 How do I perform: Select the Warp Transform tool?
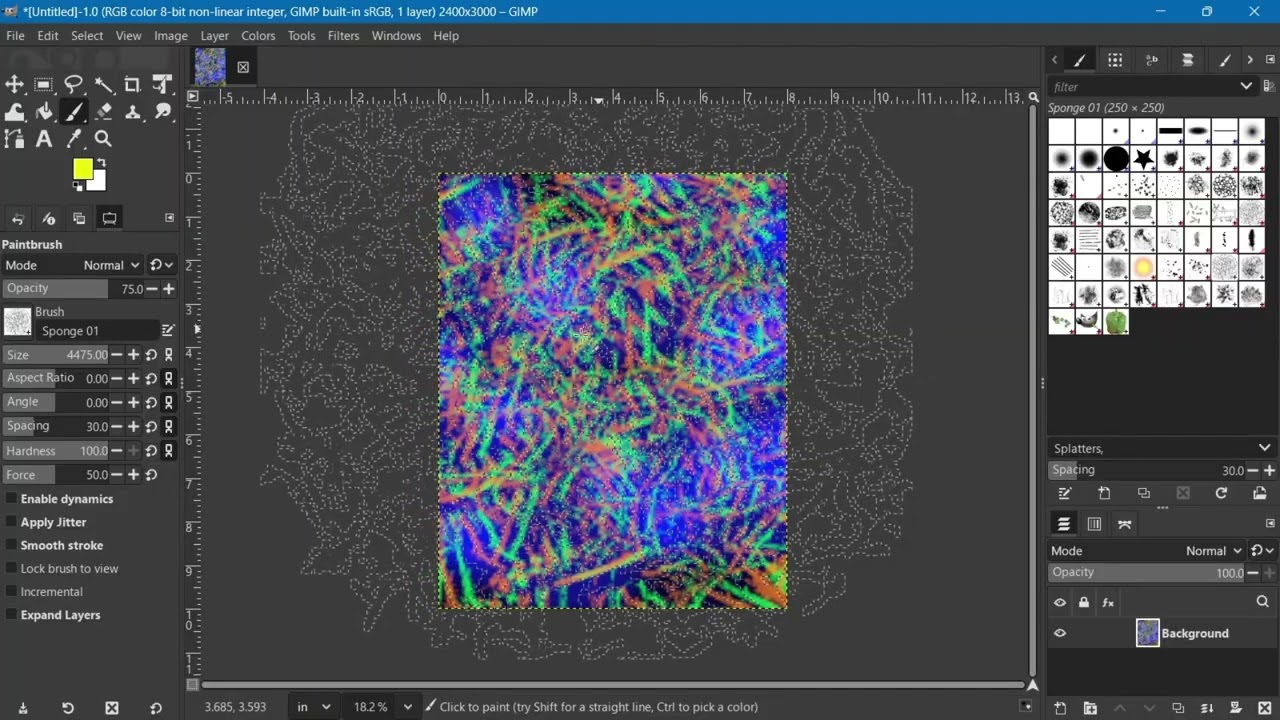pyautogui.click(x=14, y=112)
